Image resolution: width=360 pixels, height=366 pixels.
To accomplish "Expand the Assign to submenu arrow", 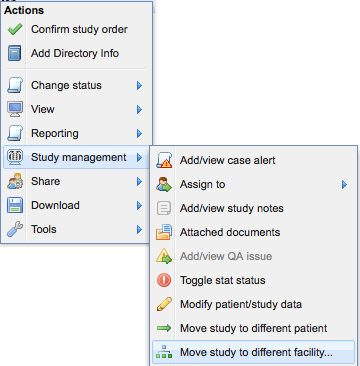I will [x=344, y=185].
